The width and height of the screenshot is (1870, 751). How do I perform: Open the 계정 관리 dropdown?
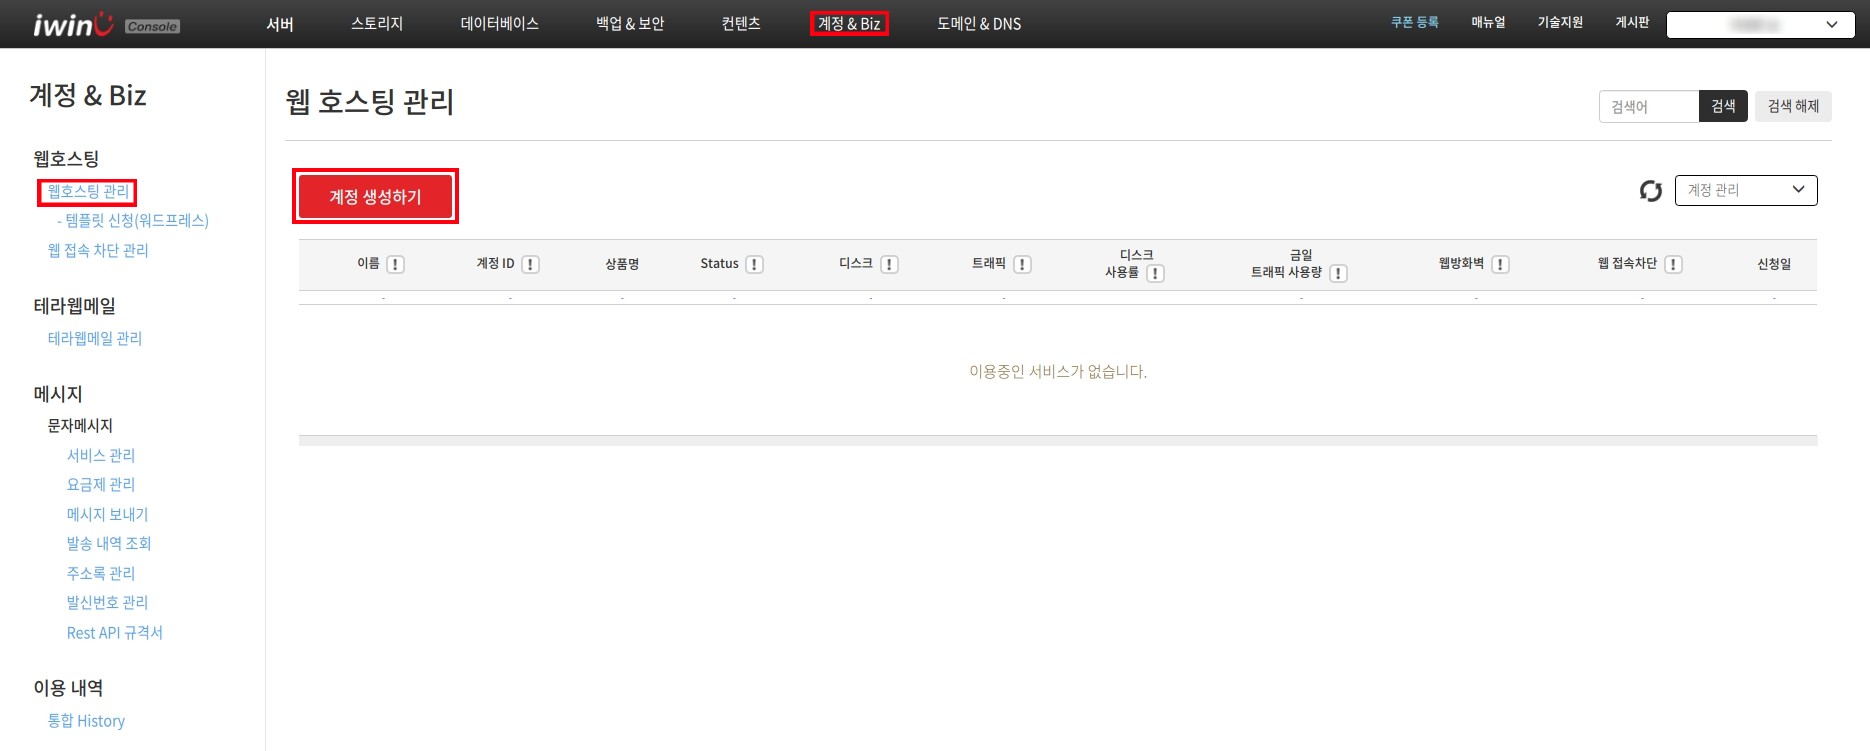click(x=1746, y=190)
